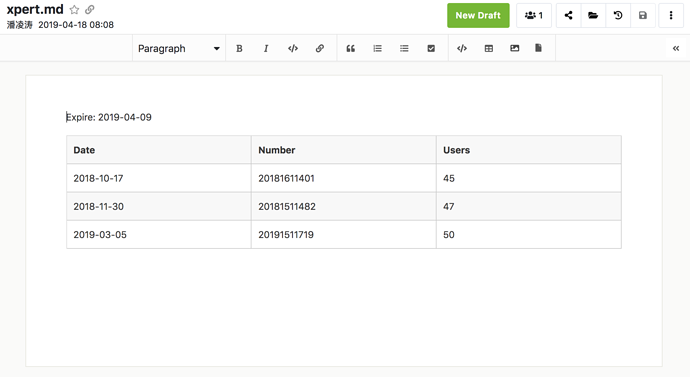Viewport: 690px width, 377px height.
Task: Create an unordered list
Action: point(404,48)
